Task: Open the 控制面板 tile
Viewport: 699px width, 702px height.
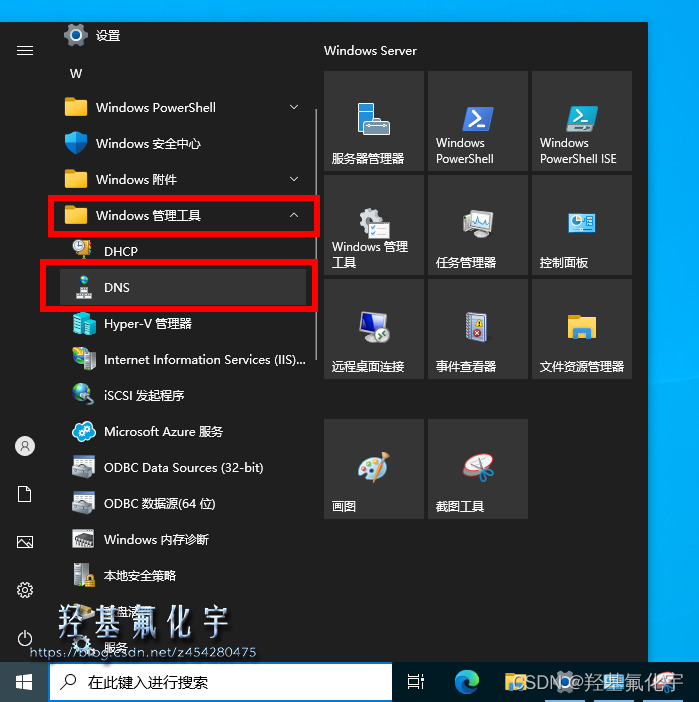Action: point(582,225)
